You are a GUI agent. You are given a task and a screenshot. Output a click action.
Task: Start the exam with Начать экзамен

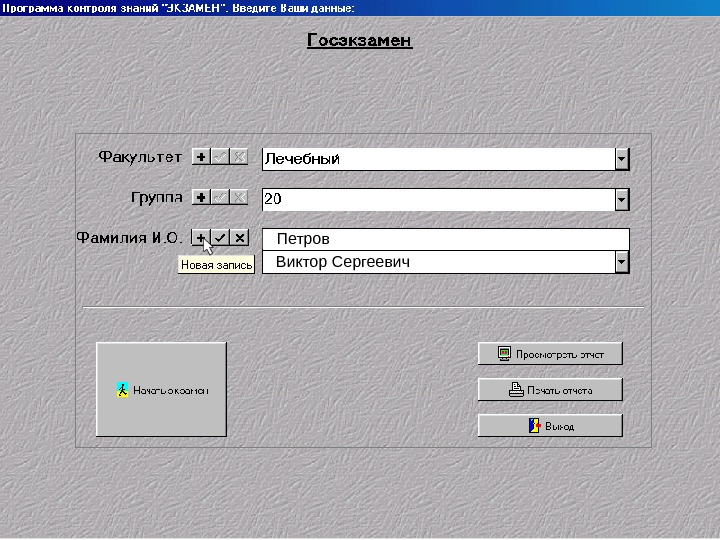(x=161, y=389)
